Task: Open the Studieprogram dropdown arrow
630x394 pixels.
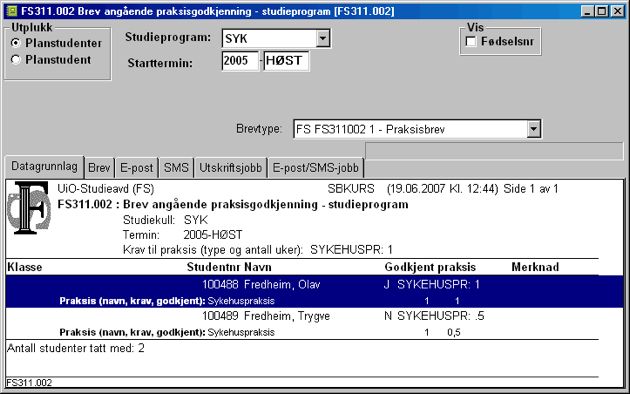Action: (x=323, y=39)
